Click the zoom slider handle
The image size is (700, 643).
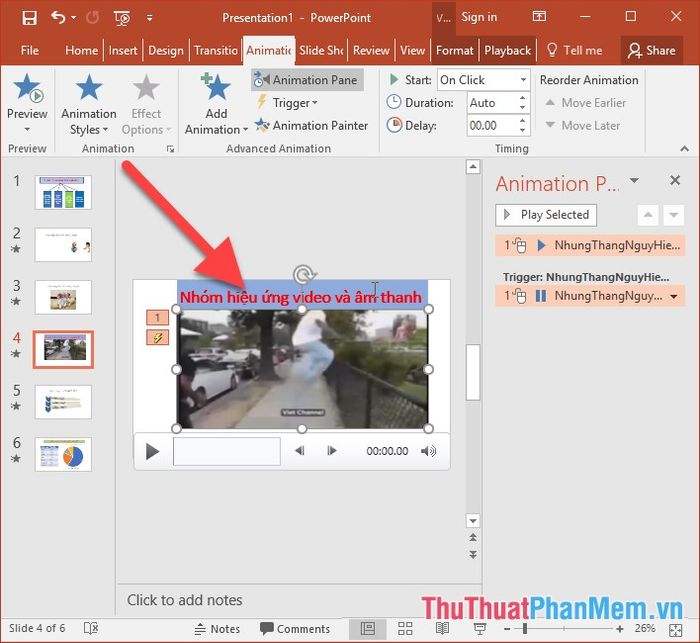[x=525, y=629]
